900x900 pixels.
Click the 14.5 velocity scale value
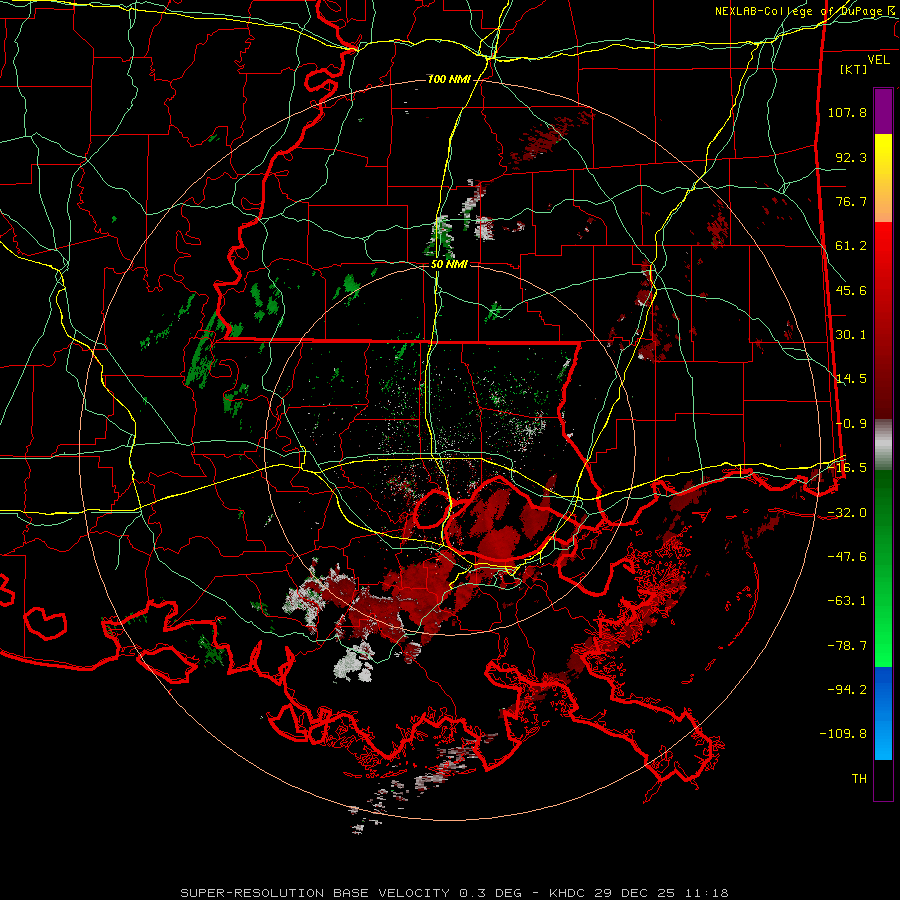(851, 379)
